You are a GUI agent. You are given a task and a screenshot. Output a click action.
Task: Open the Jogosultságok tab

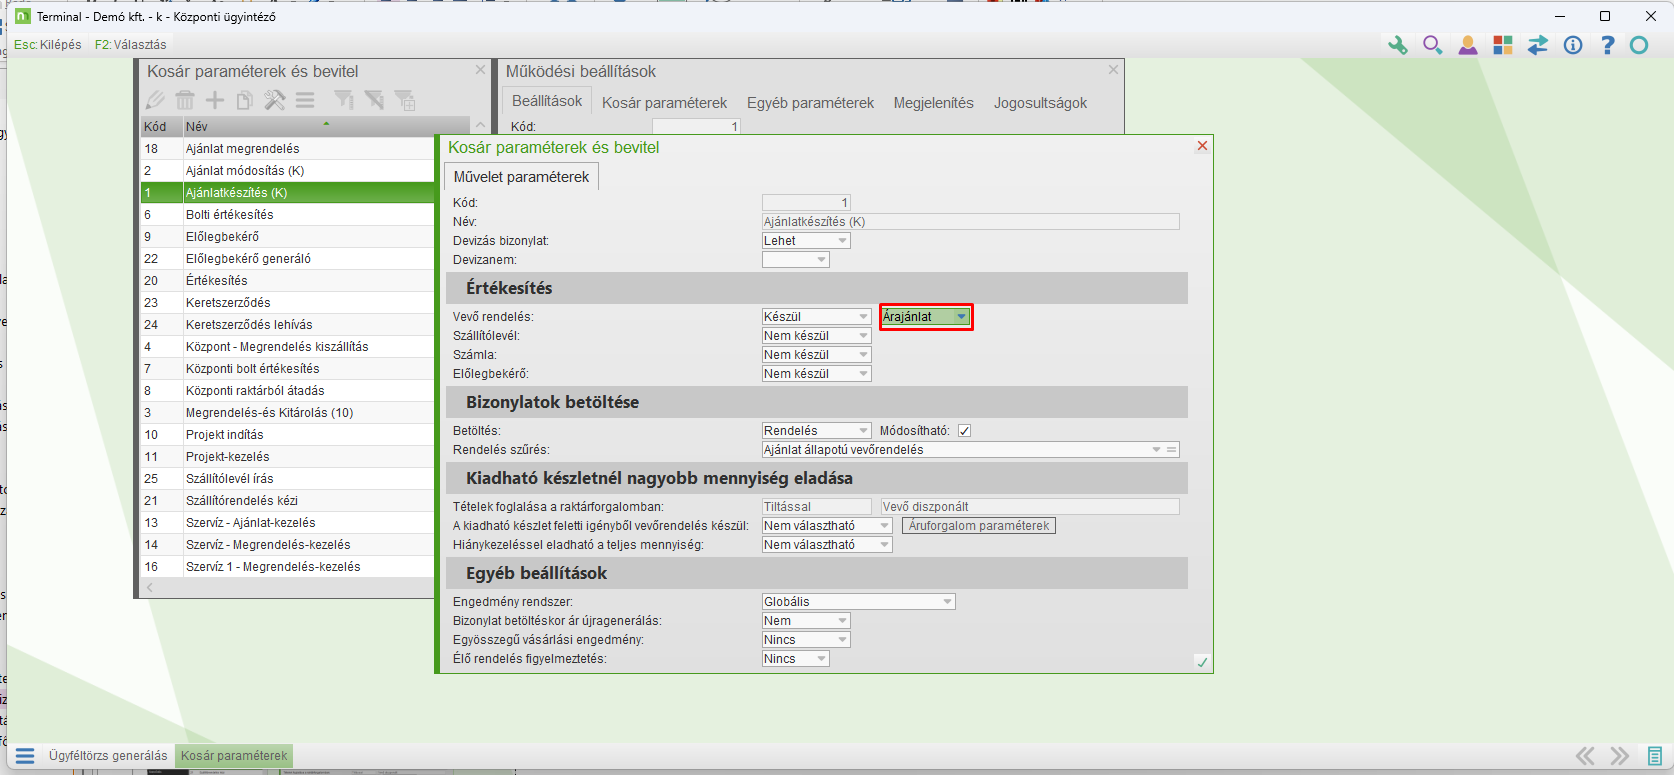pos(1040,103)
